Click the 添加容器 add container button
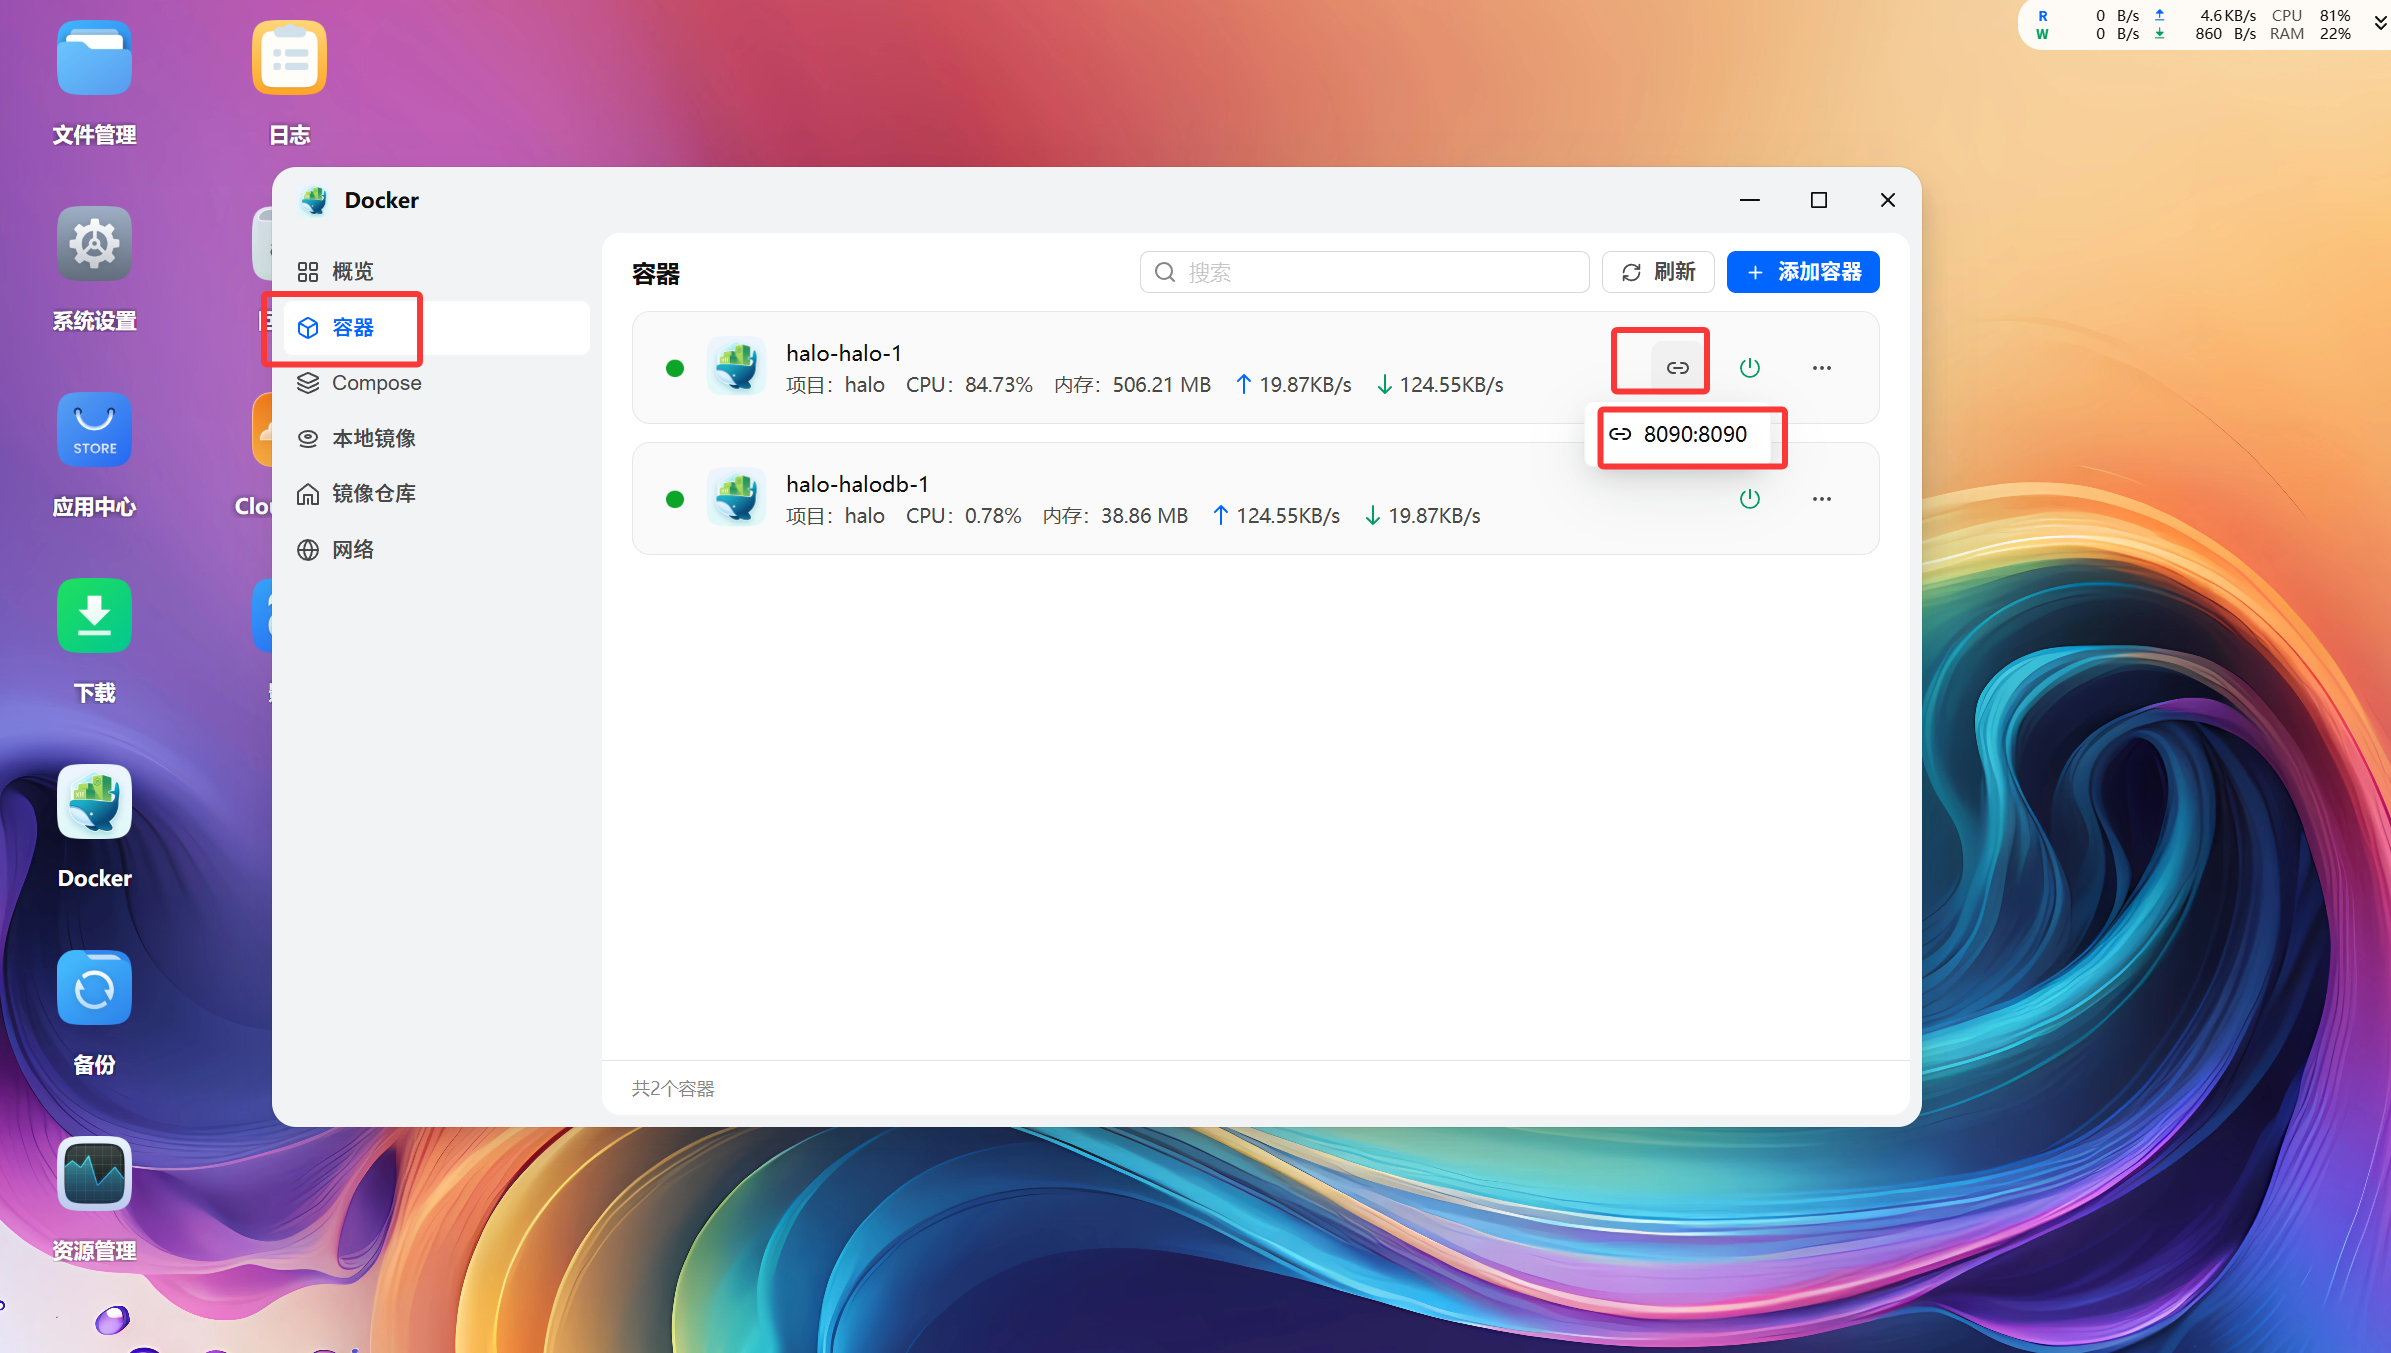The height and width of the screenshot is (1353, 2391). point(1802,272)
